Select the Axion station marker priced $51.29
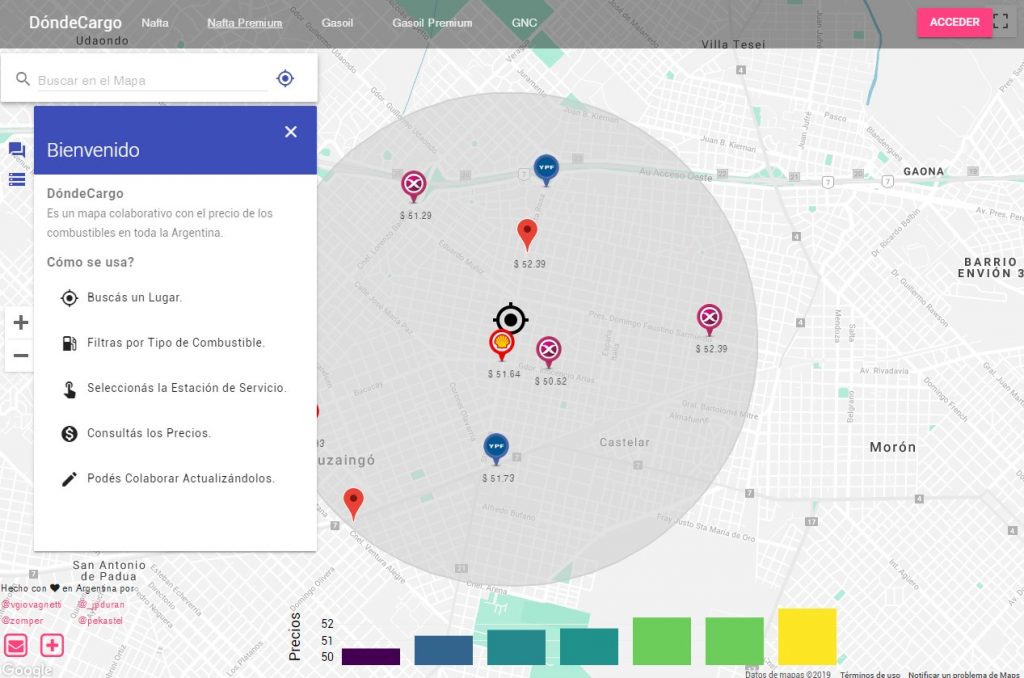 point(413,184)
